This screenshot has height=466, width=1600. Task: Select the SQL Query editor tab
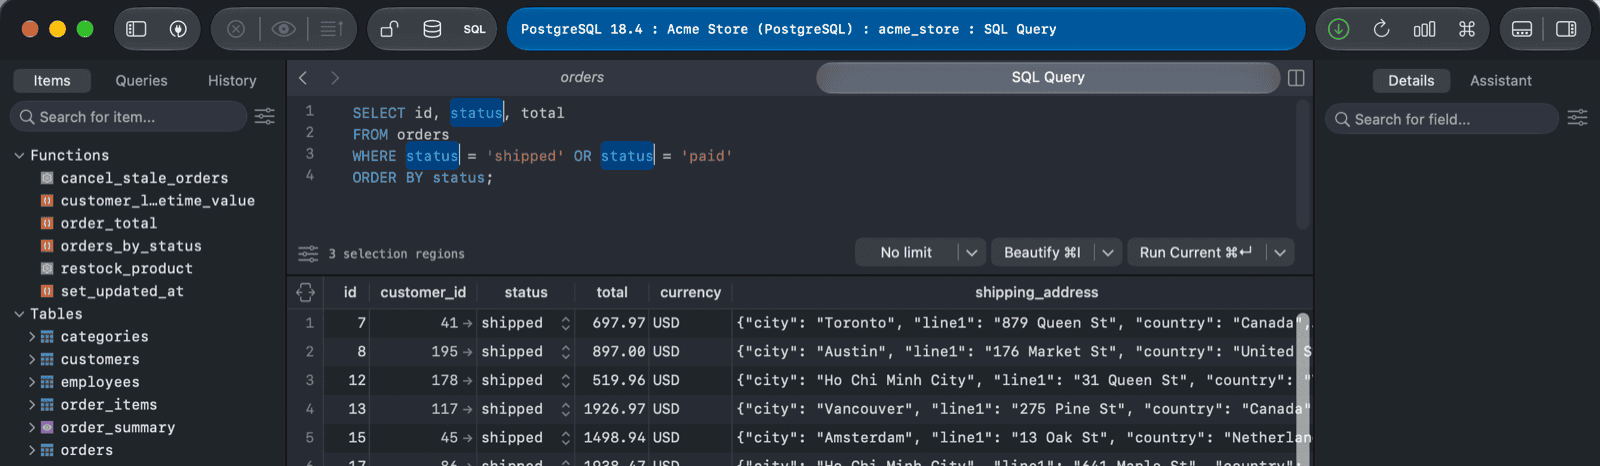pos(1048,77)
